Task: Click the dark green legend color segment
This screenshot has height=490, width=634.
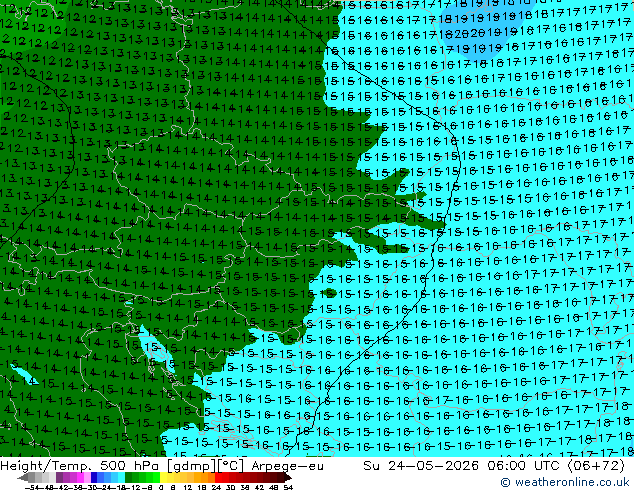Action: [129, 477]
